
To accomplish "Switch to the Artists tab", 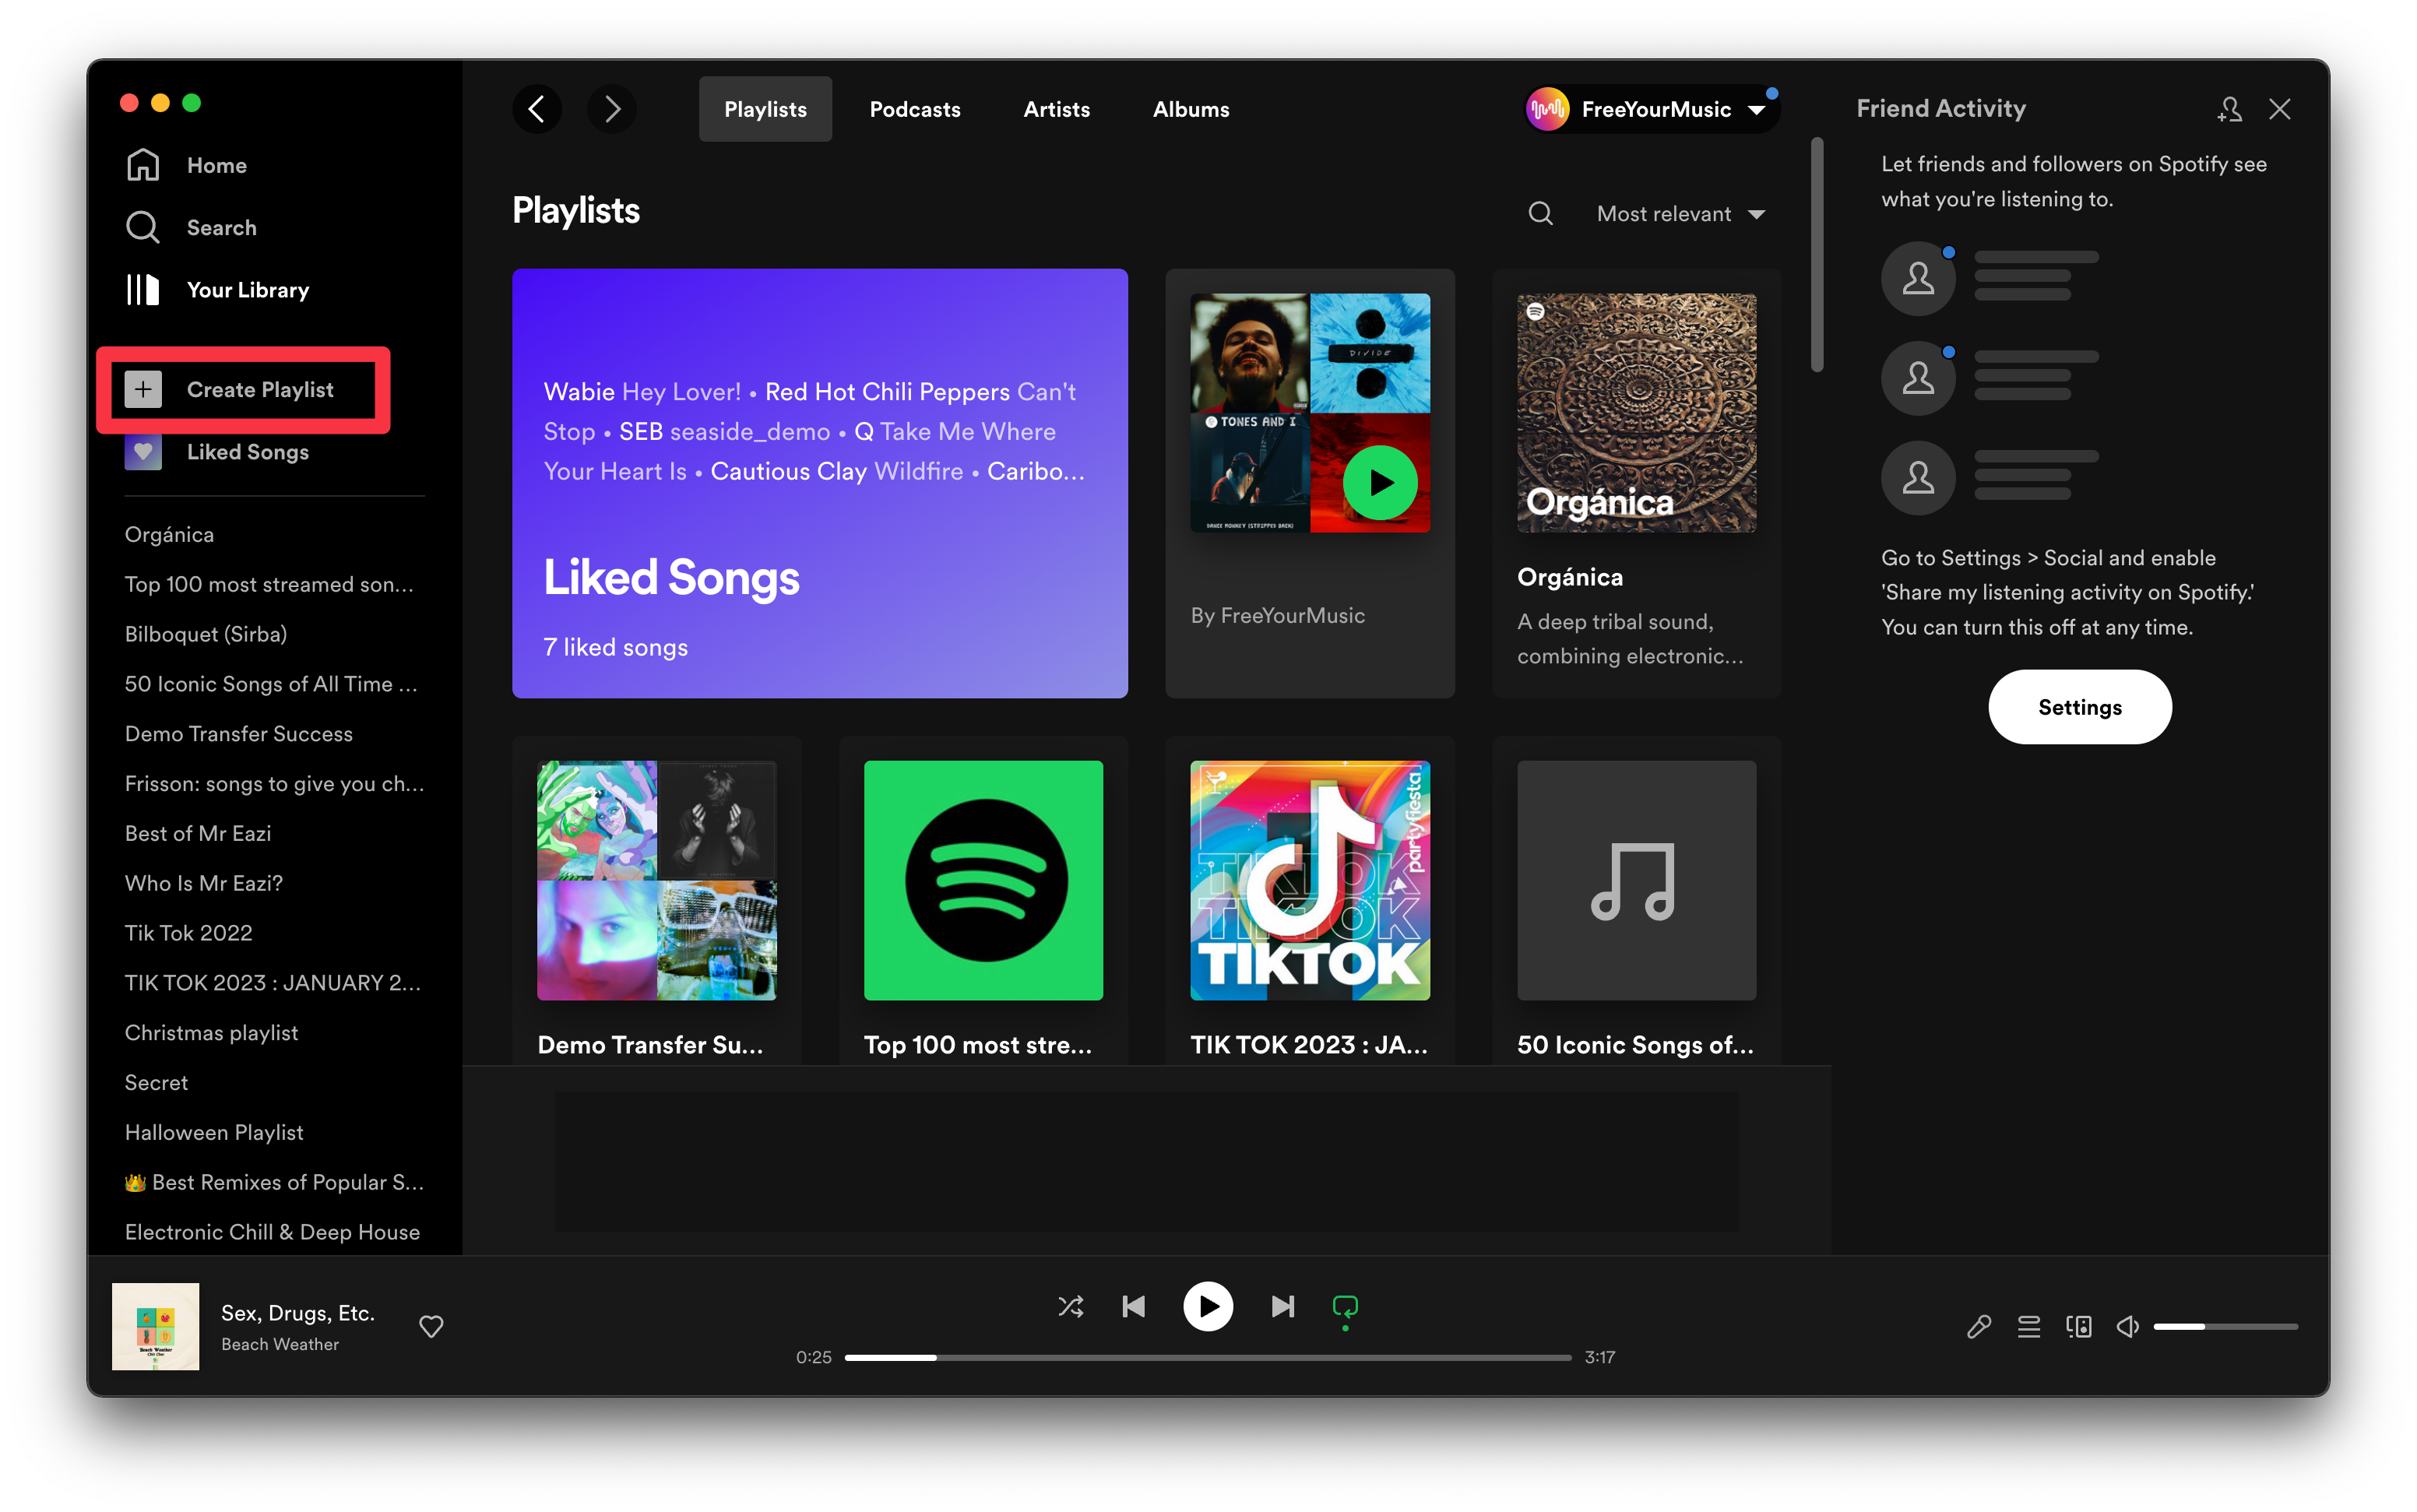I will click(x=1056, y=109).
